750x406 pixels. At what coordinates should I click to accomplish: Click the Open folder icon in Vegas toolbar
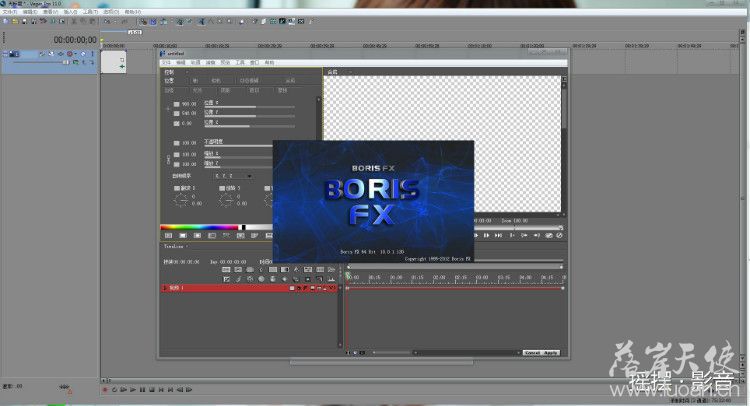15,22
